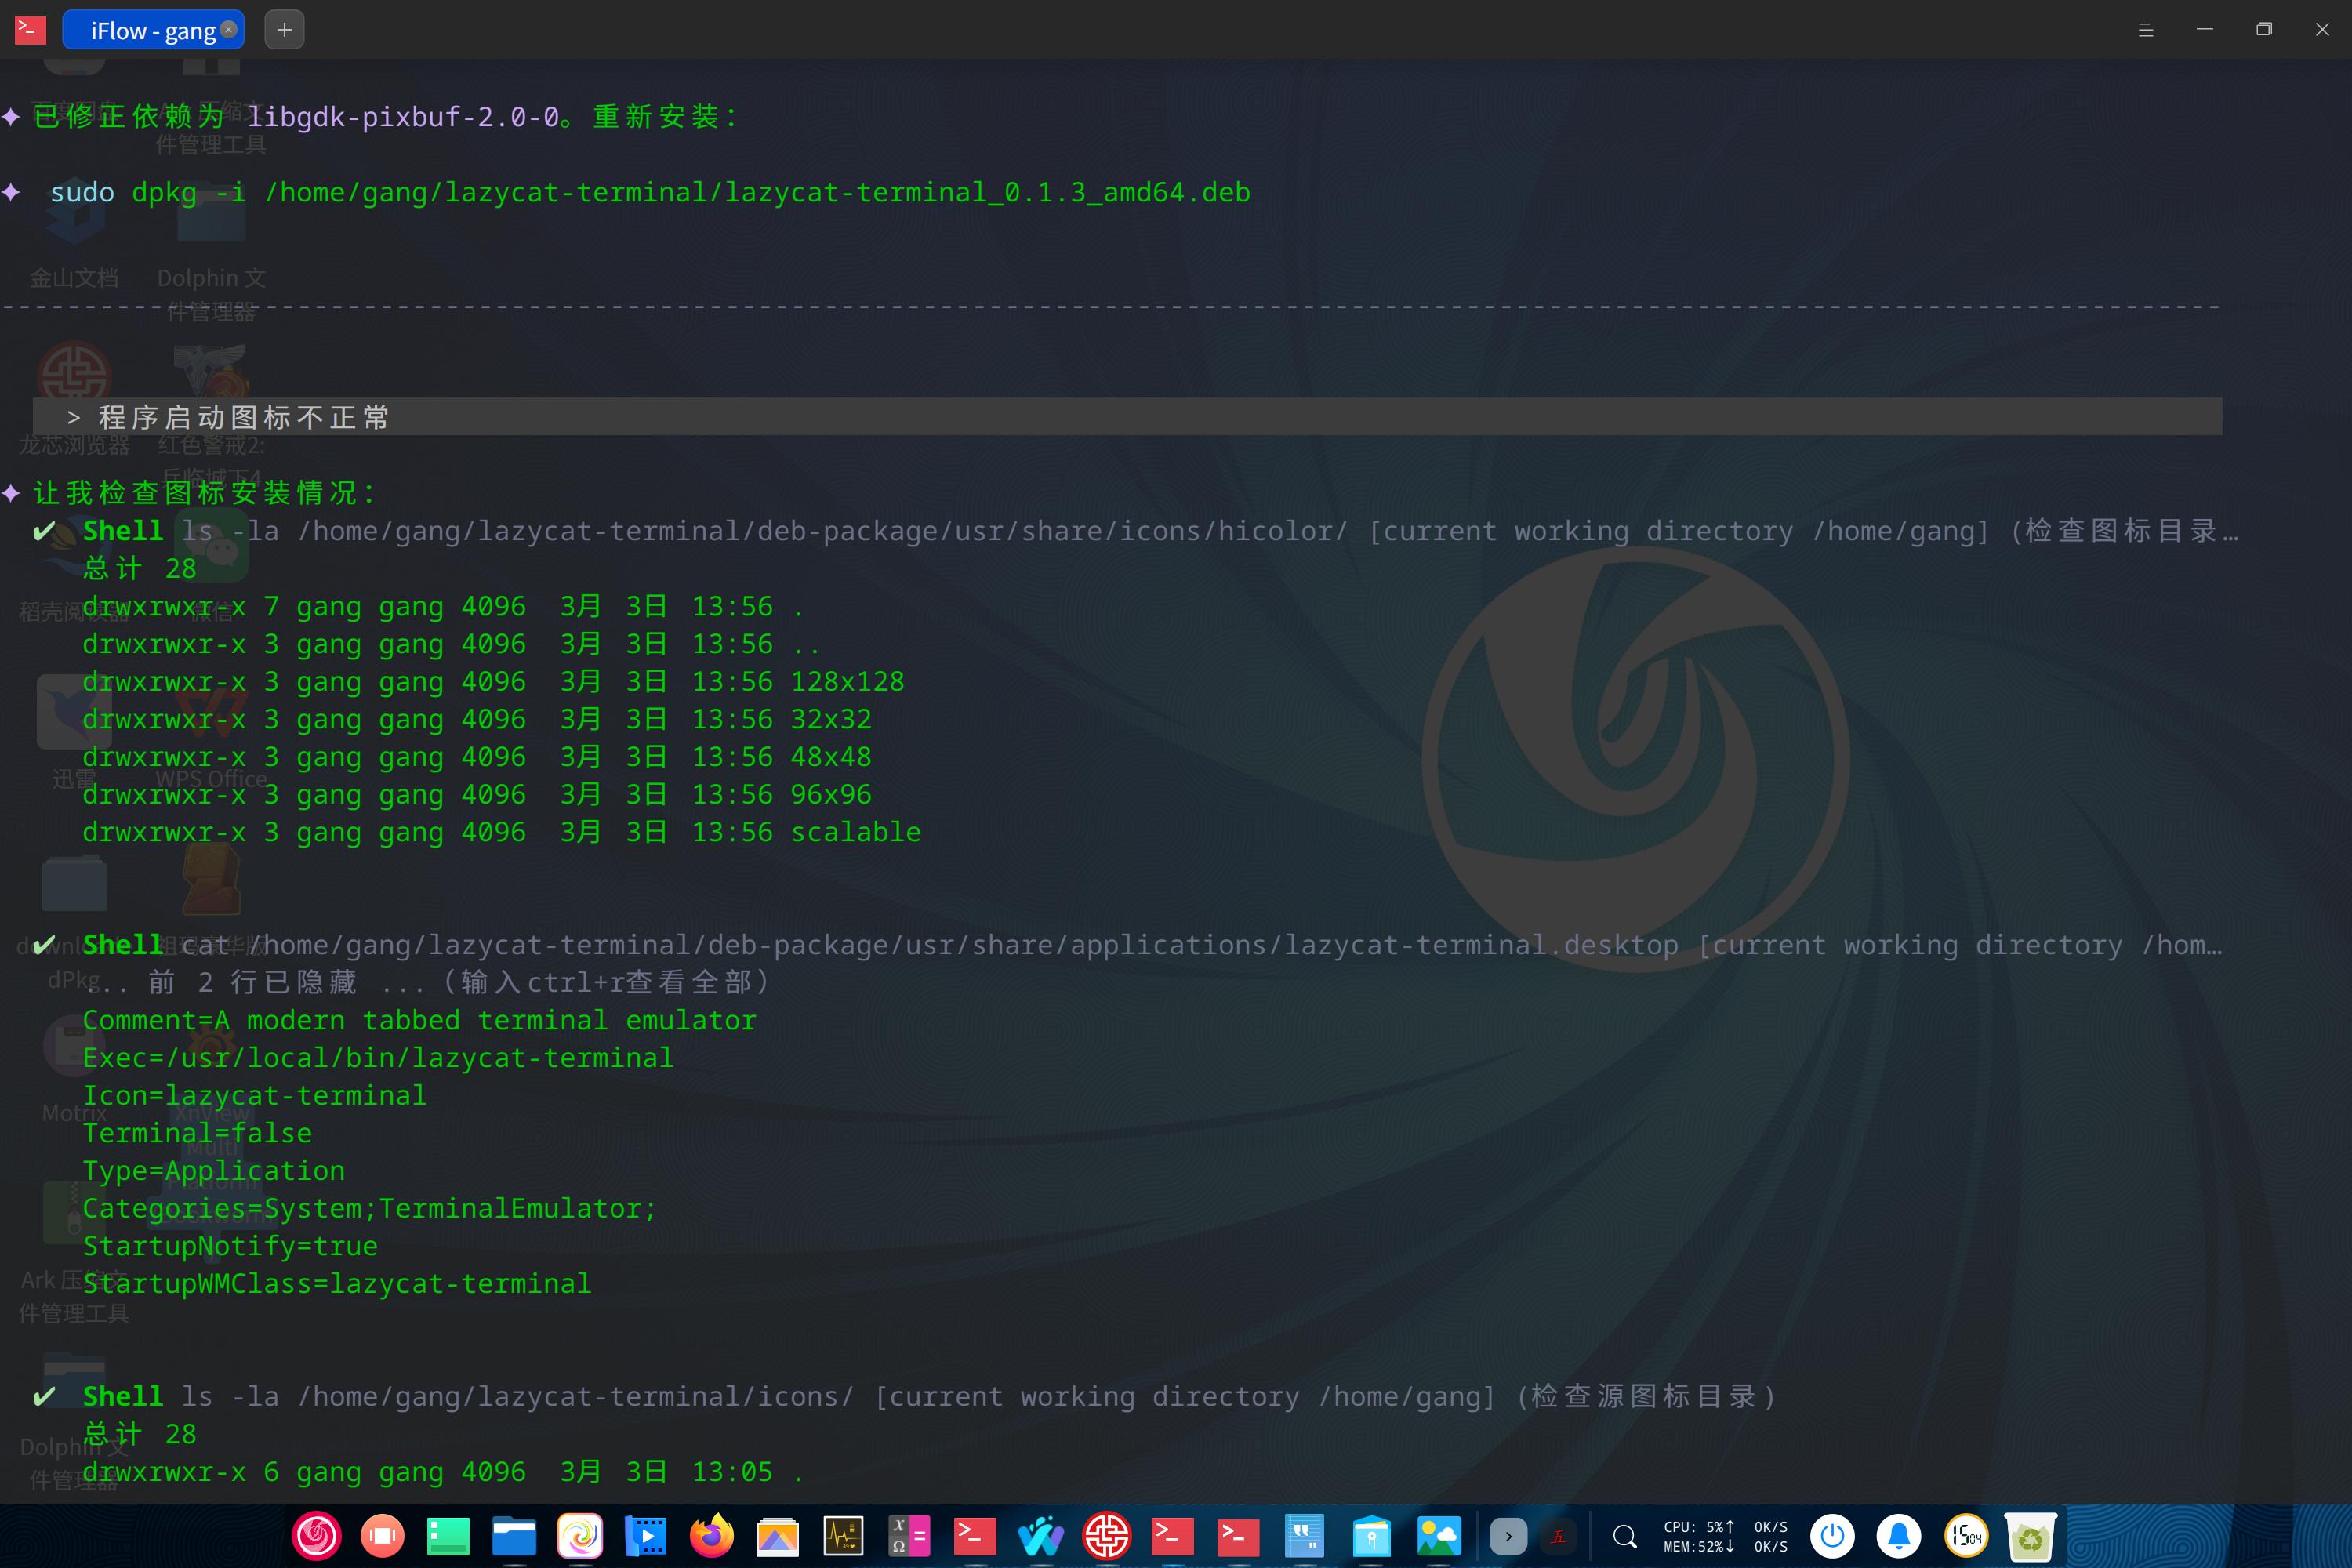Open the system monitor dock icon
Screen dimensions: 2352x1568
843,1536
